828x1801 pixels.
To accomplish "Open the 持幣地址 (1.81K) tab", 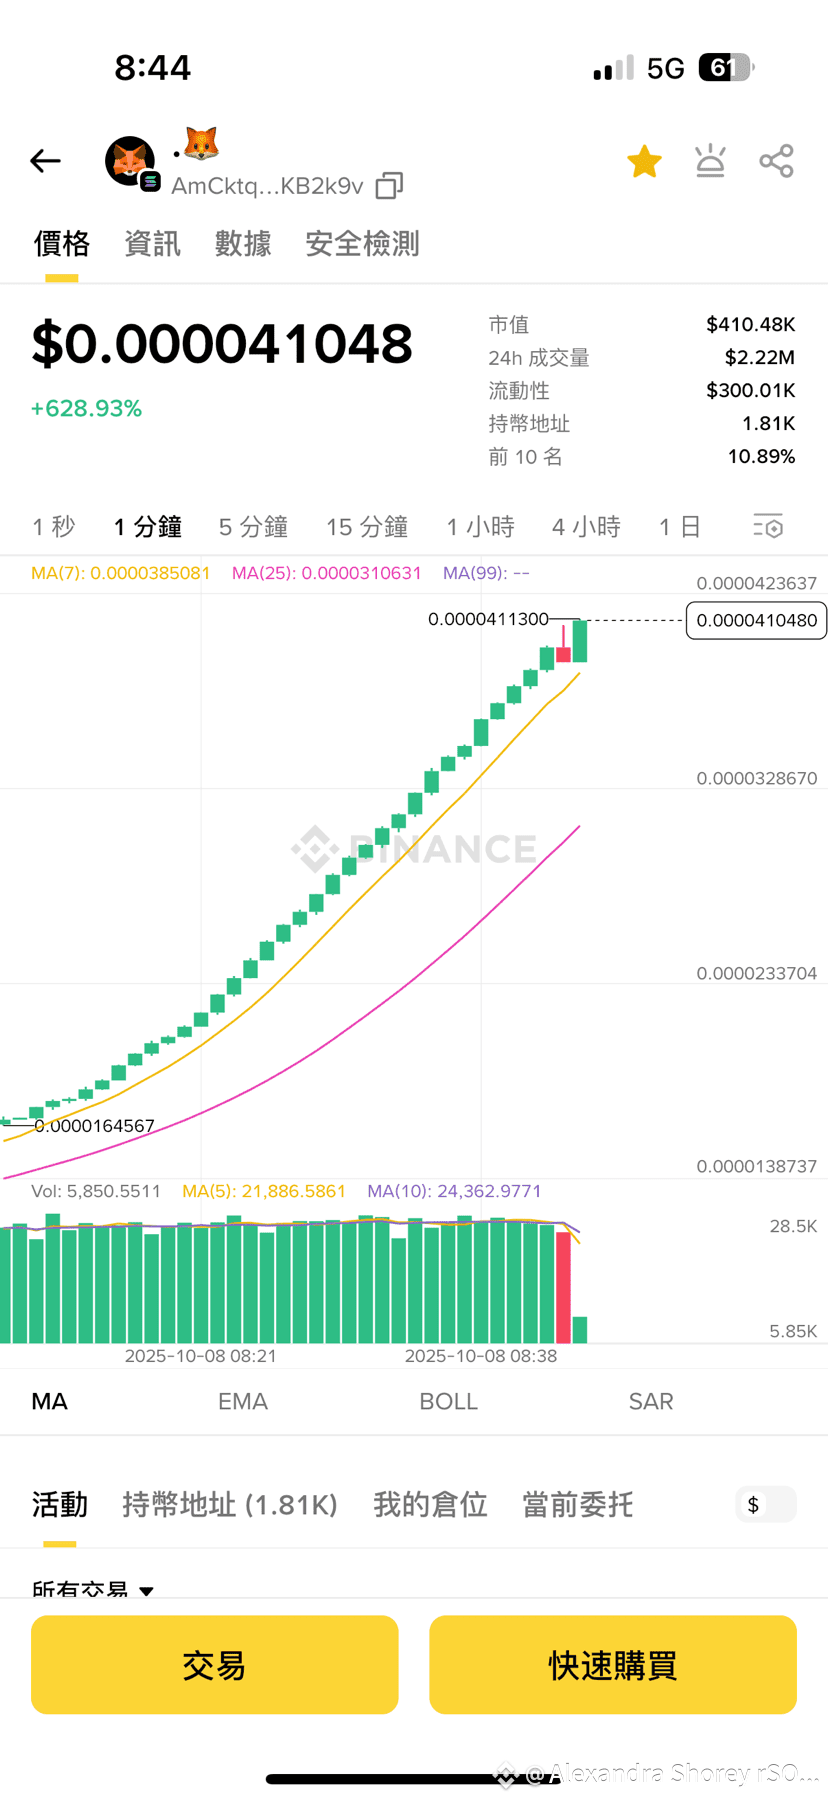I will [x=230, y=1505].
